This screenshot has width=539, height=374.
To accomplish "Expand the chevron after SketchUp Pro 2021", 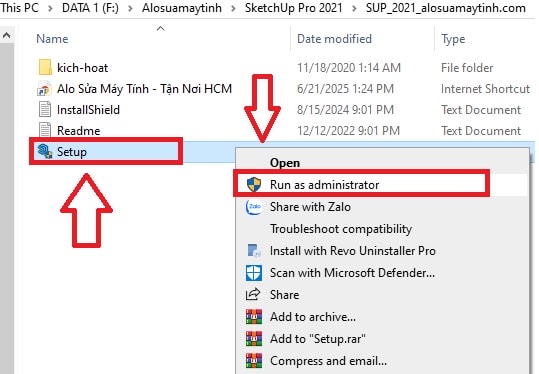I will [x=354, y=8].
